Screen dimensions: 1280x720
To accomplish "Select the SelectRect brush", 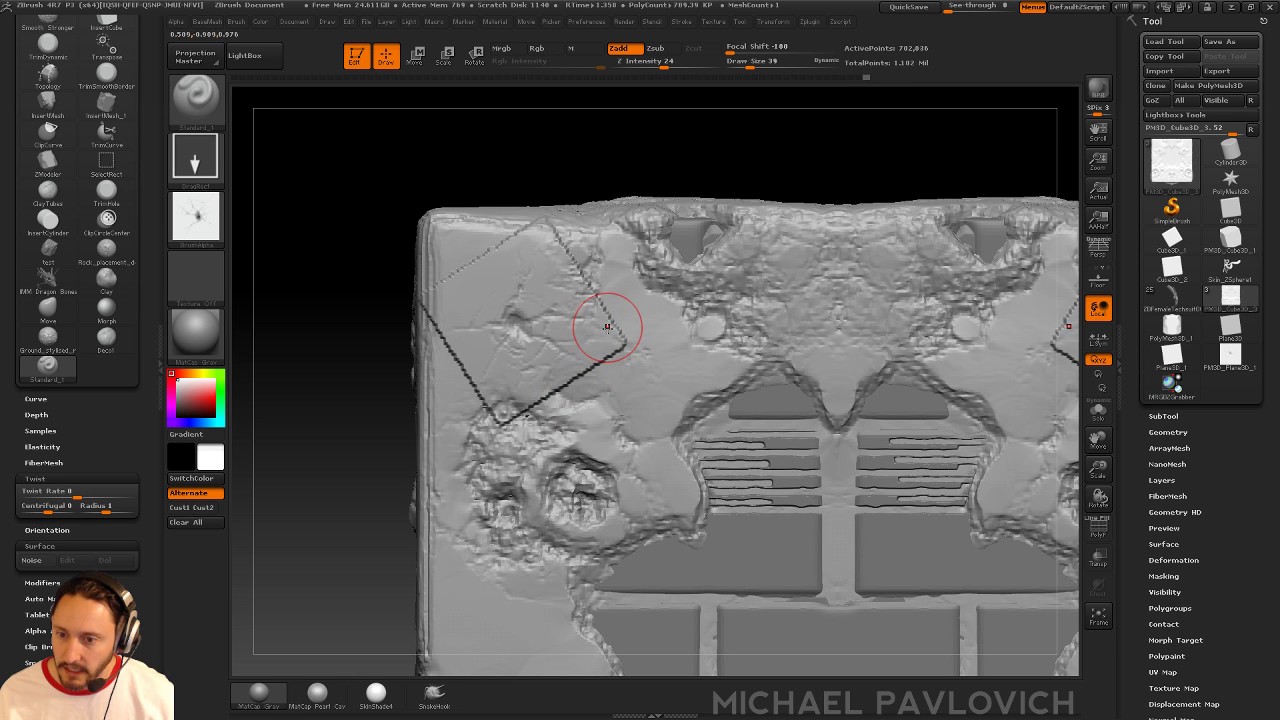I will (x=106, y=164).
